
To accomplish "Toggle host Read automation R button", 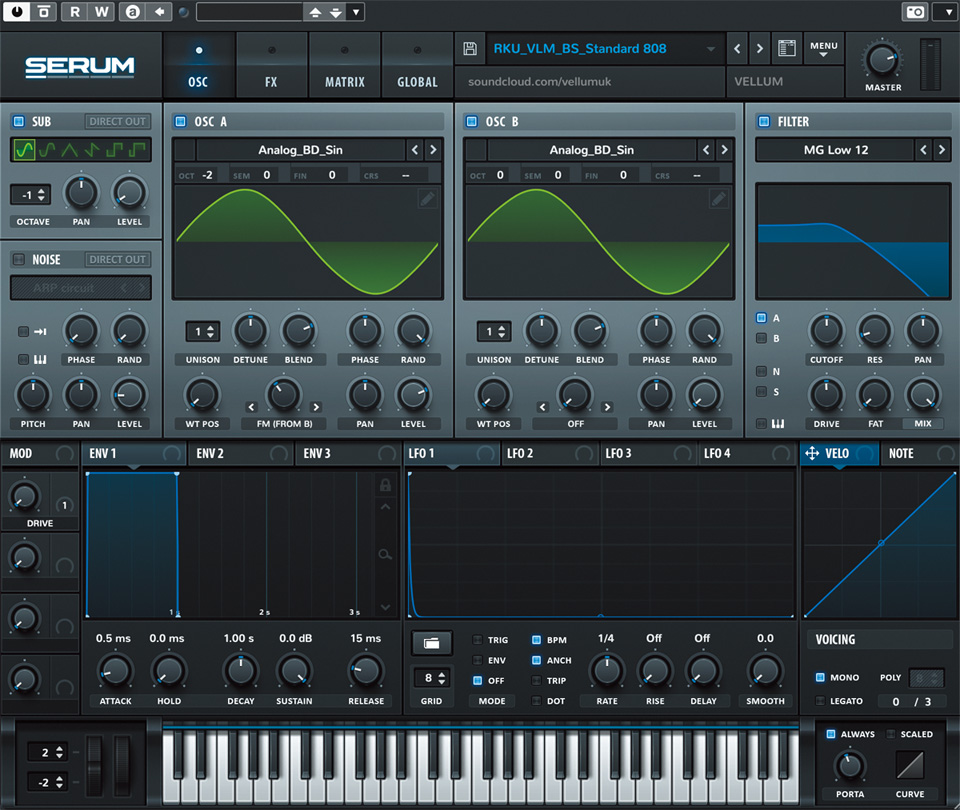I will (x=75, y=12).
